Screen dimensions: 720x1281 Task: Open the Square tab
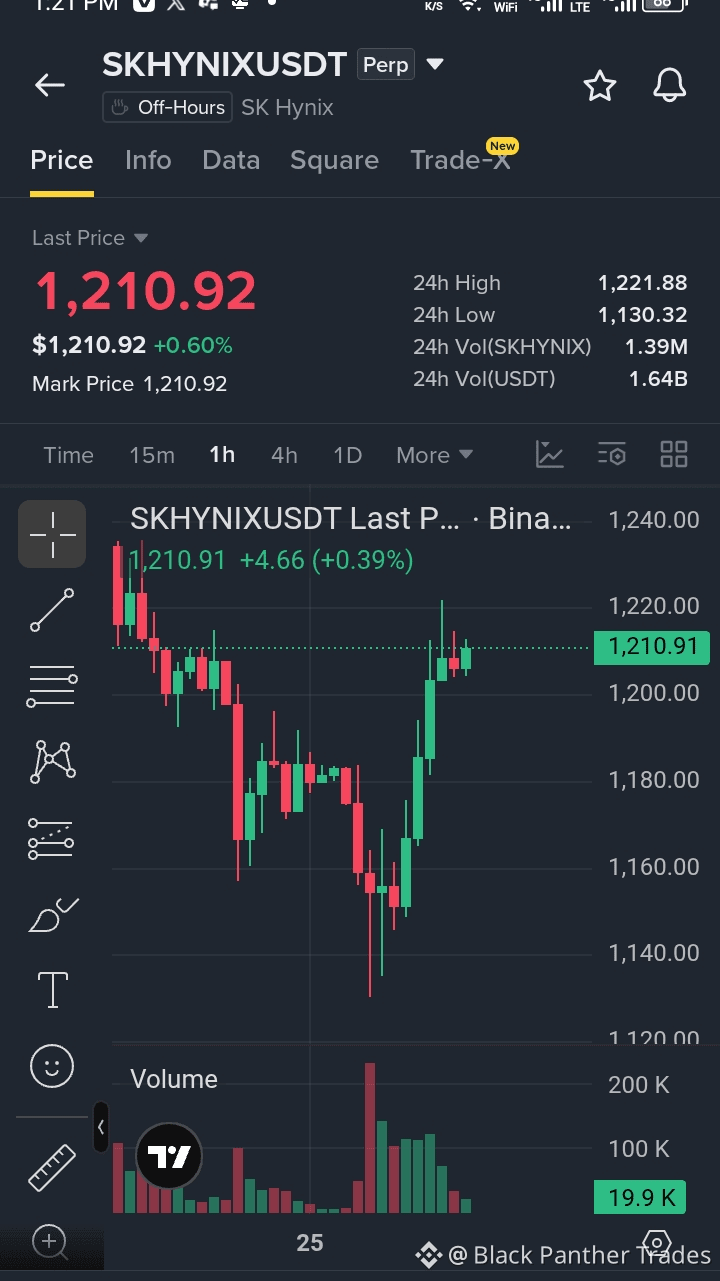point(334,160)
